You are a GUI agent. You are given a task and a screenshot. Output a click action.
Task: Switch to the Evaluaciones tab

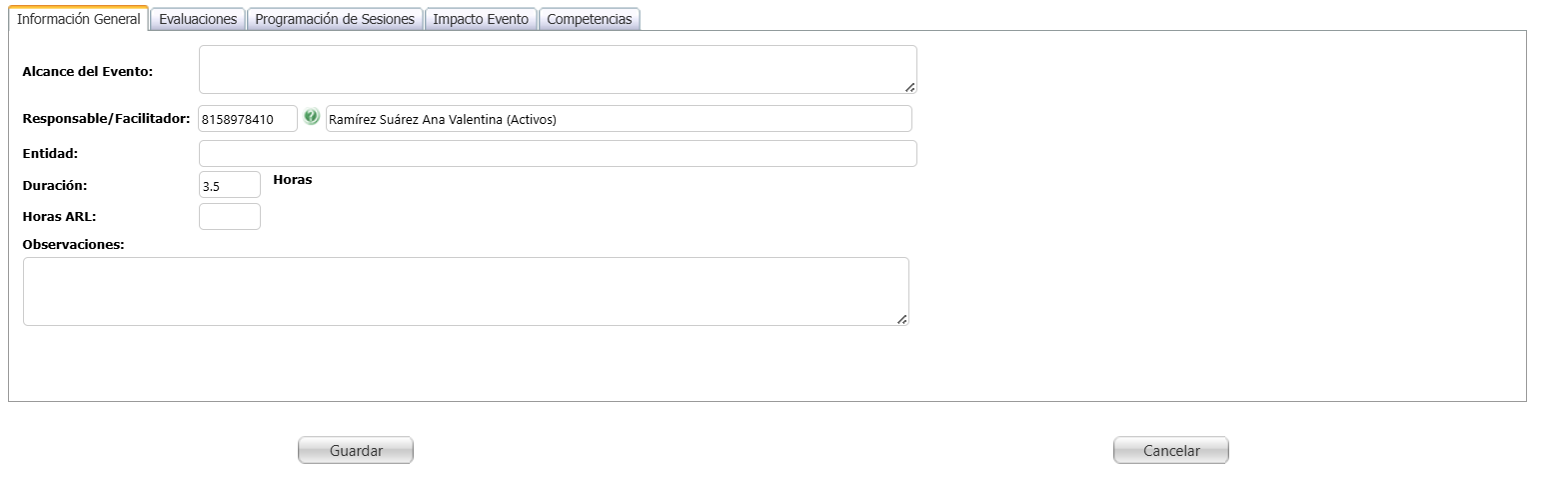point(198,19)
